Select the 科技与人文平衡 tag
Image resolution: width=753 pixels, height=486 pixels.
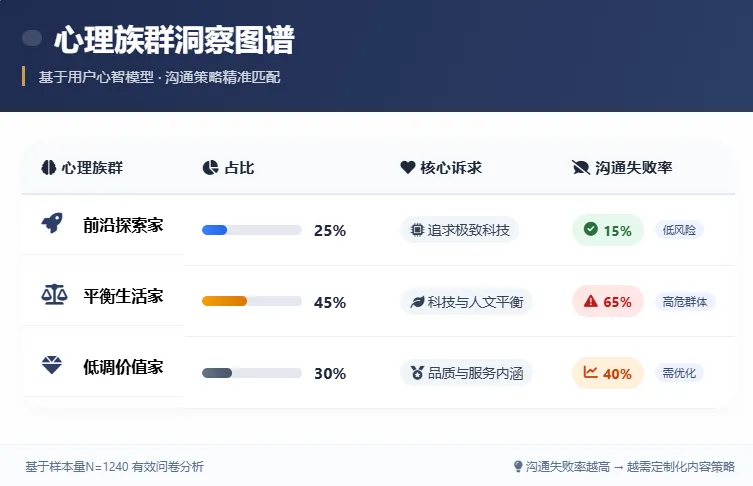[465, 301]
